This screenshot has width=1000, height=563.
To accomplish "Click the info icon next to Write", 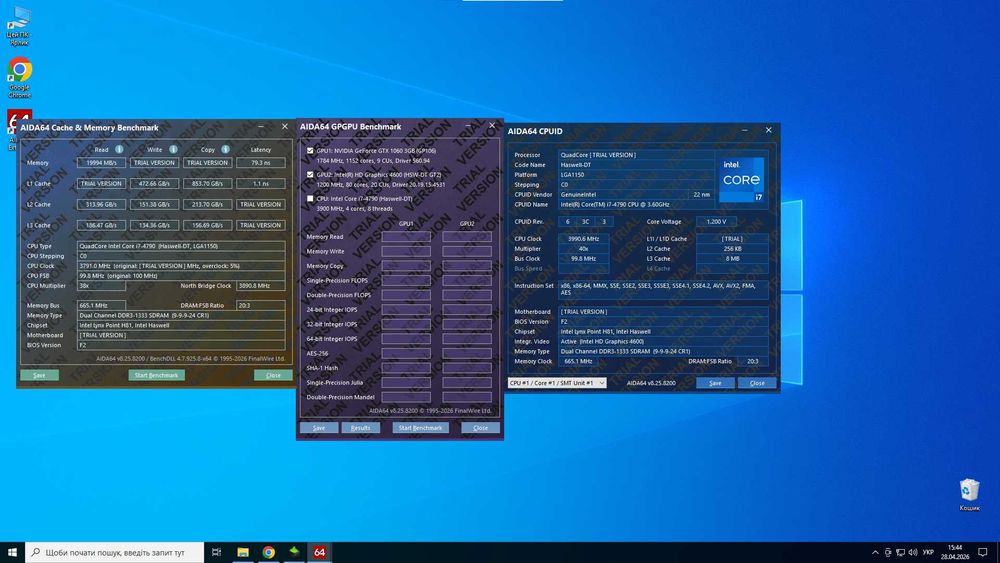I will (173, 149).
